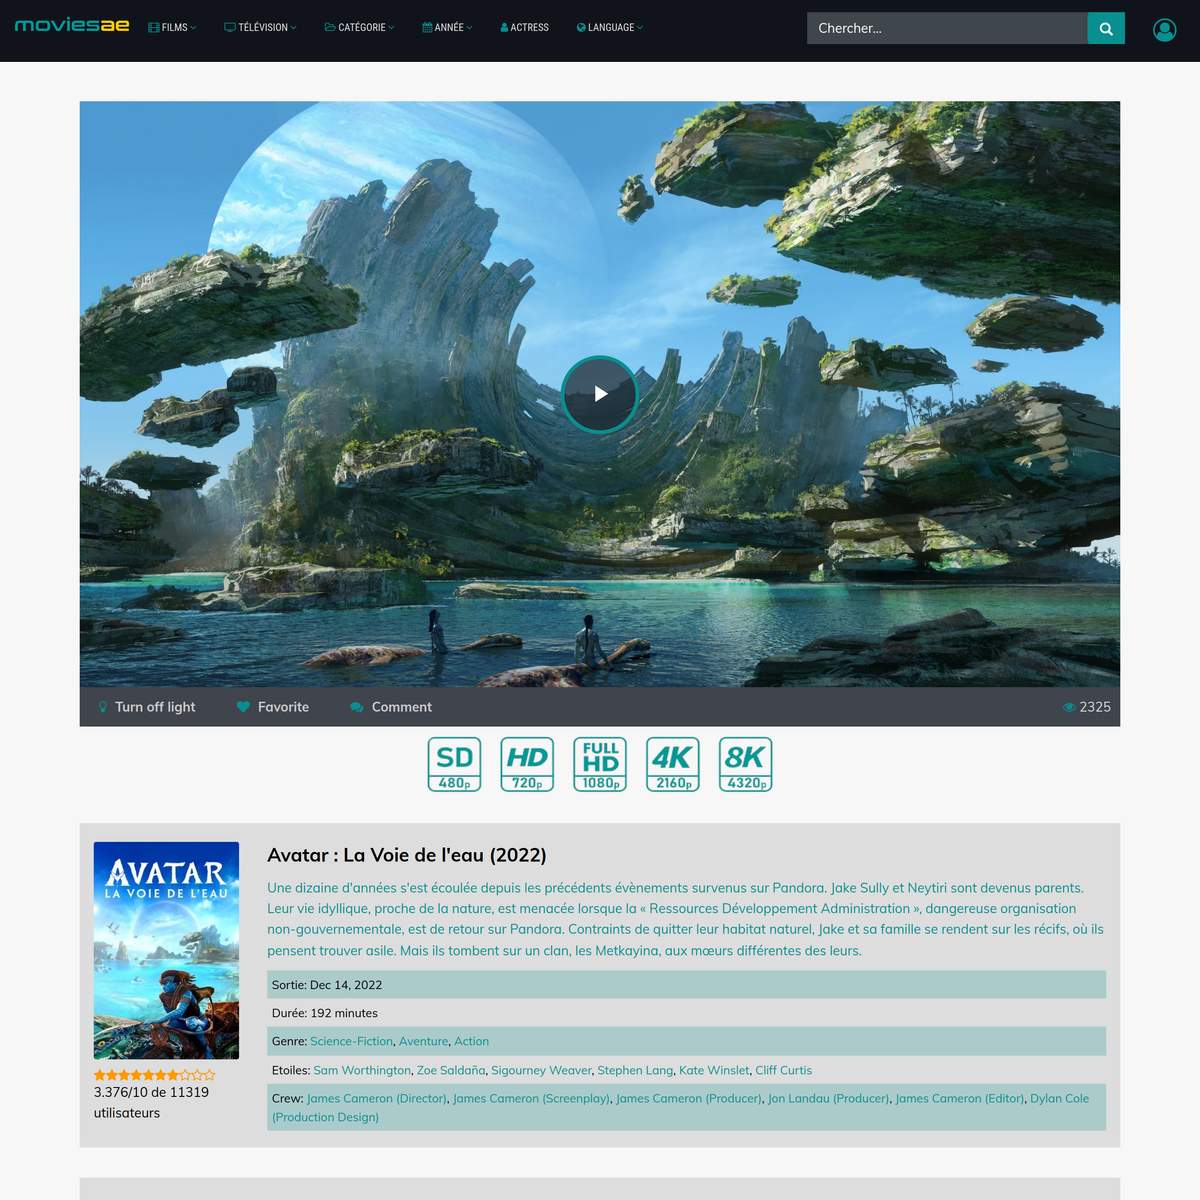This screenshot has width=1200, height=1200.
Task: Open Cliff Curtis's page
Action: click(784, 1070)
